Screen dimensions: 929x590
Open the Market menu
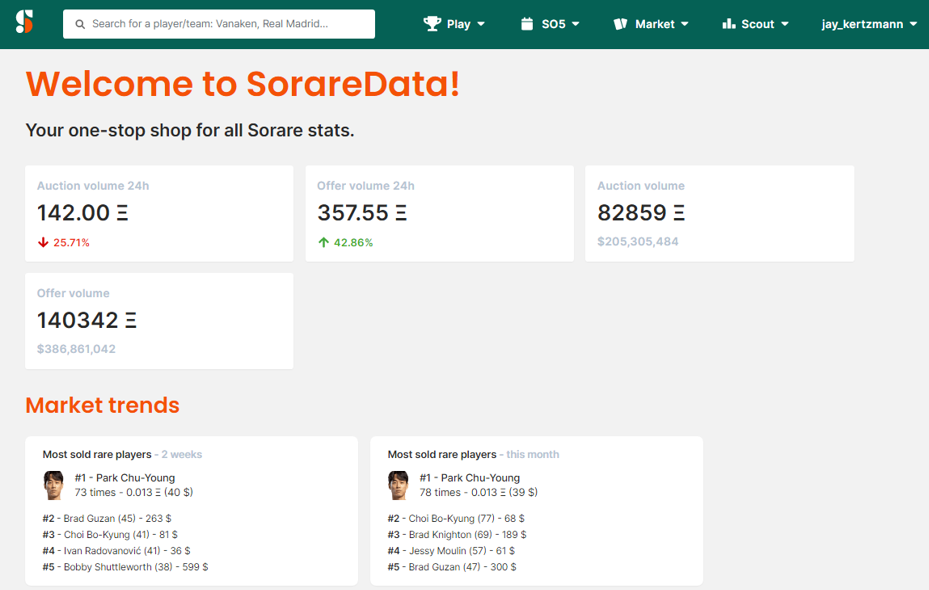[651, 24]
